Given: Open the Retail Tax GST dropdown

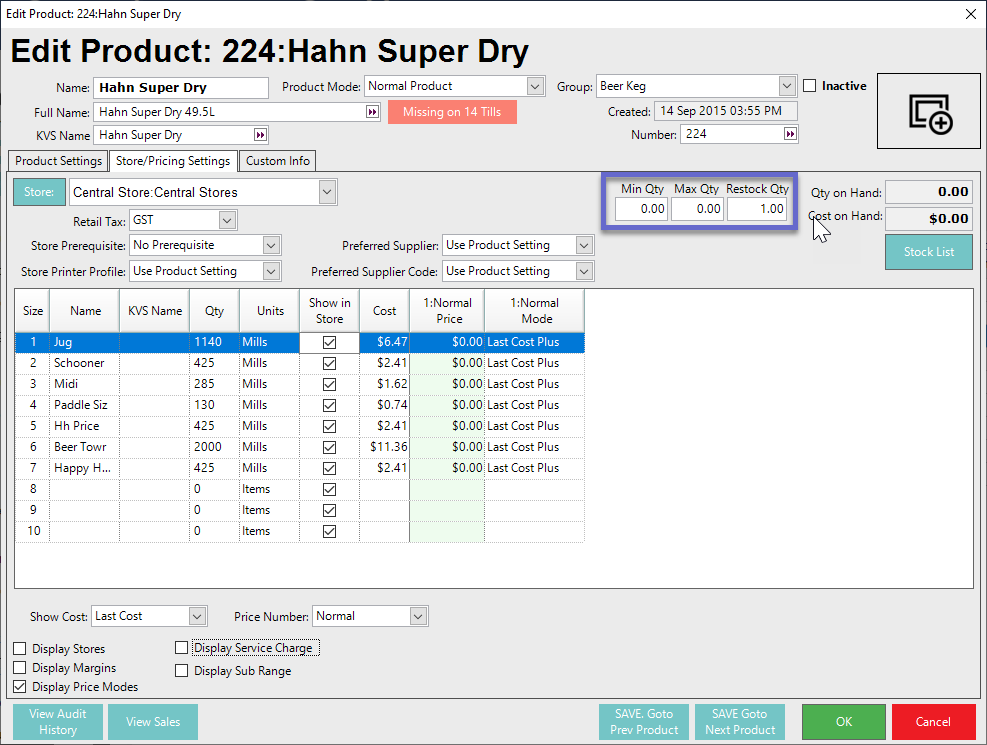Looking at the screenshot, I should click(x=227, y=220).
